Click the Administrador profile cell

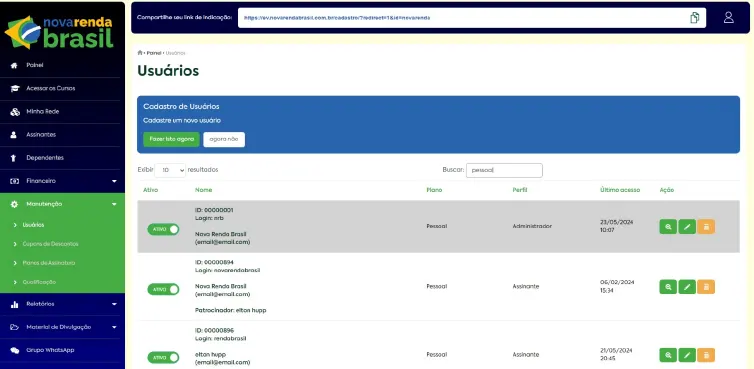click(532, 226)
